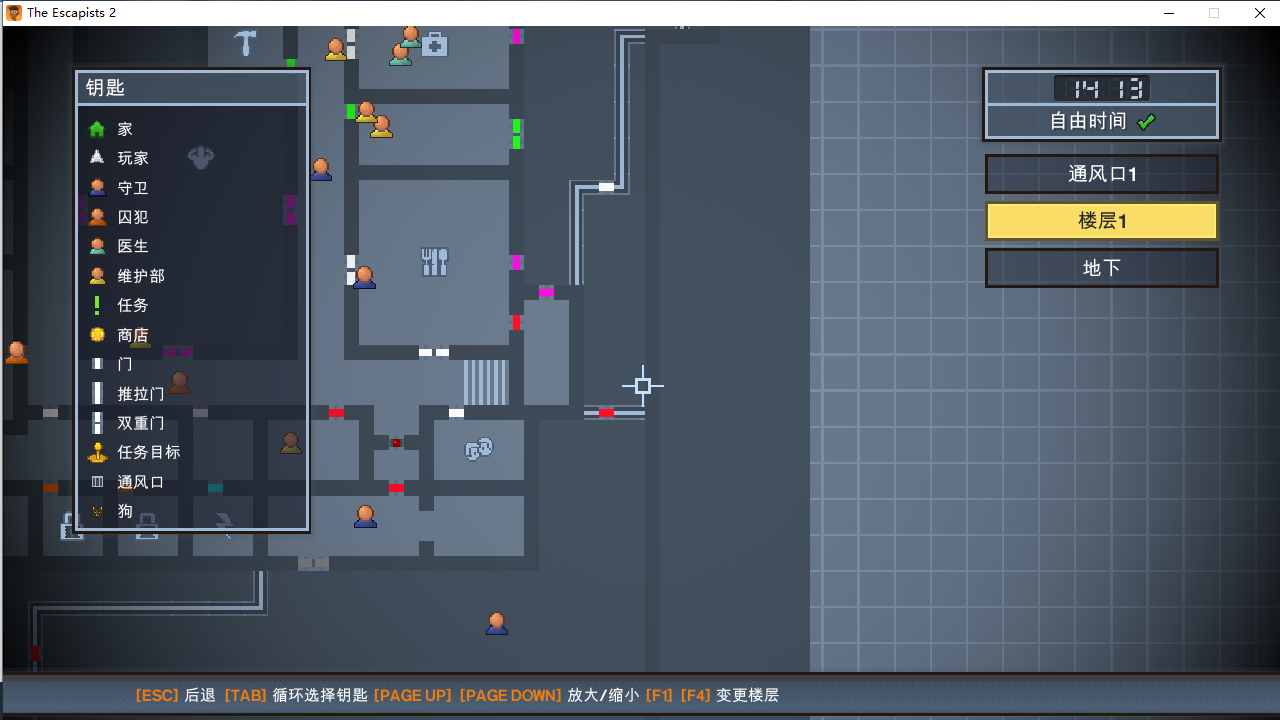The image size is (1280, 720).
Task: Minimize the The Escapists 2 window
Action: click(1168, 13)
